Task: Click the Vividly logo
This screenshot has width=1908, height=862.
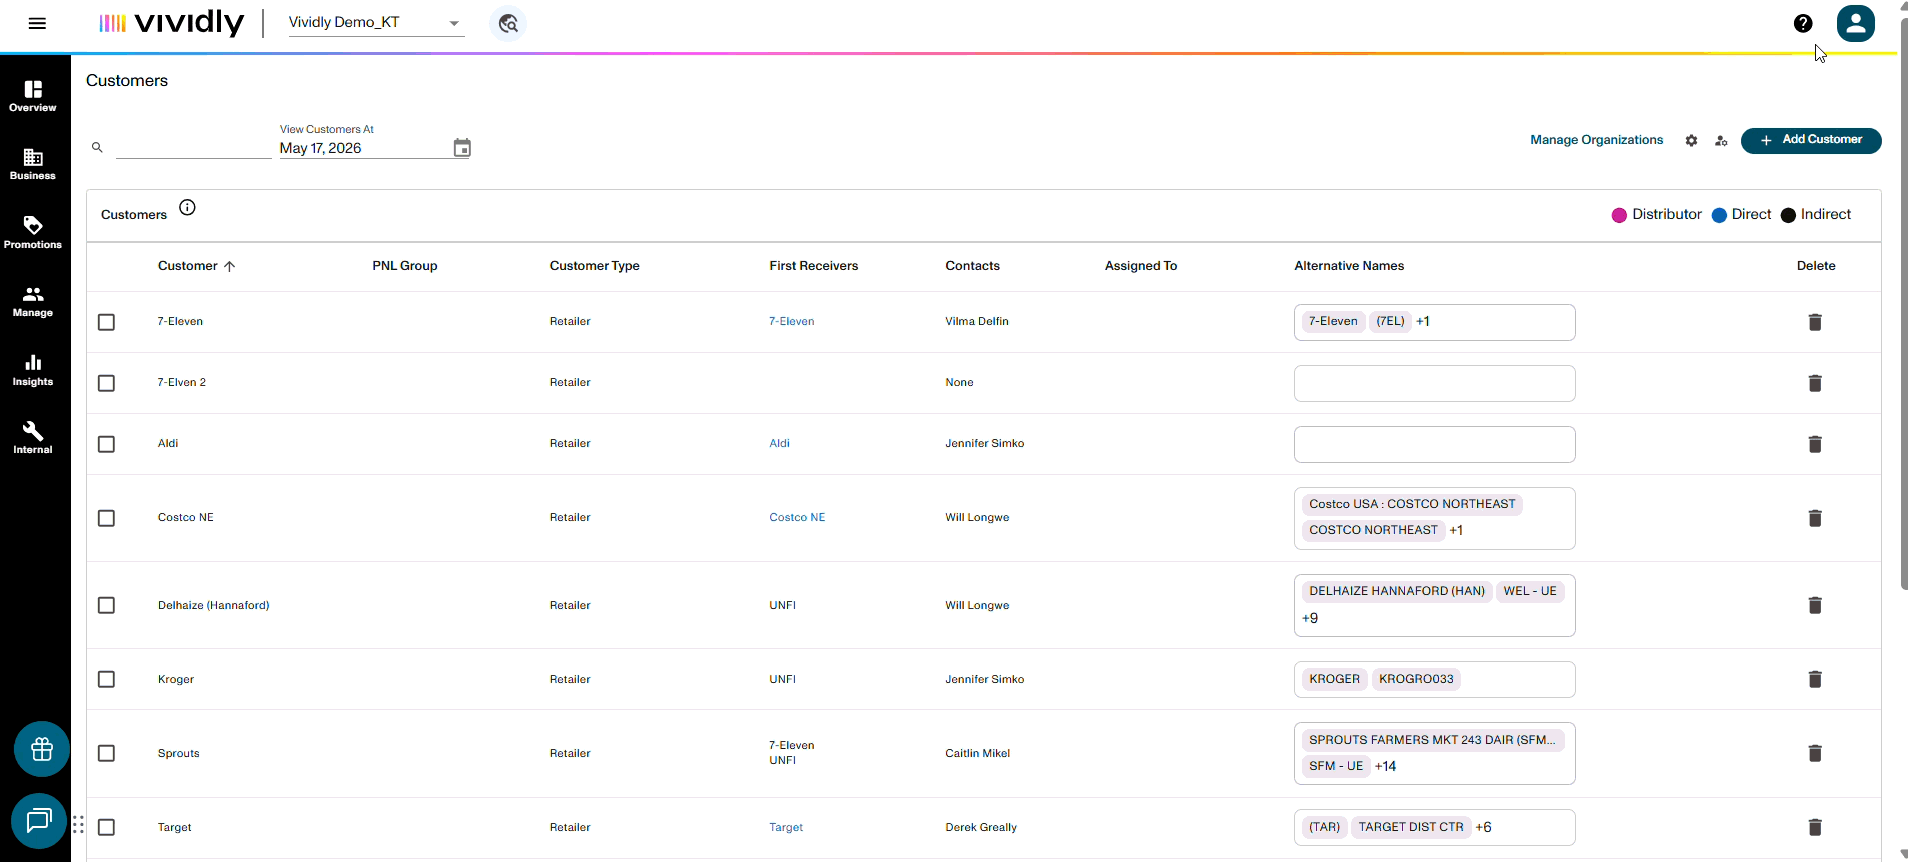Action: 171,23
